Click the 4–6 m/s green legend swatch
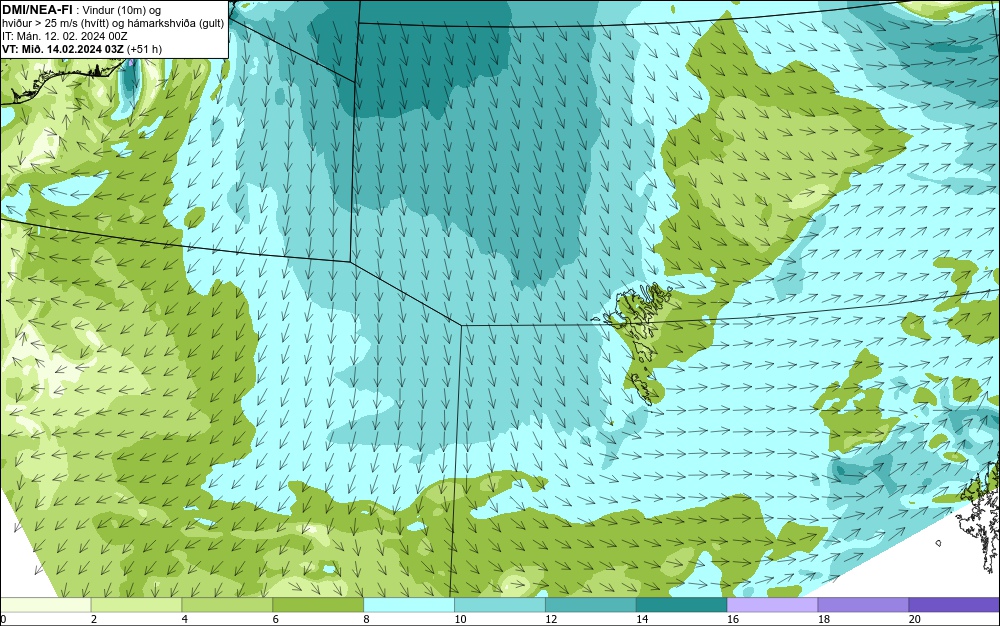 (227, 604)
